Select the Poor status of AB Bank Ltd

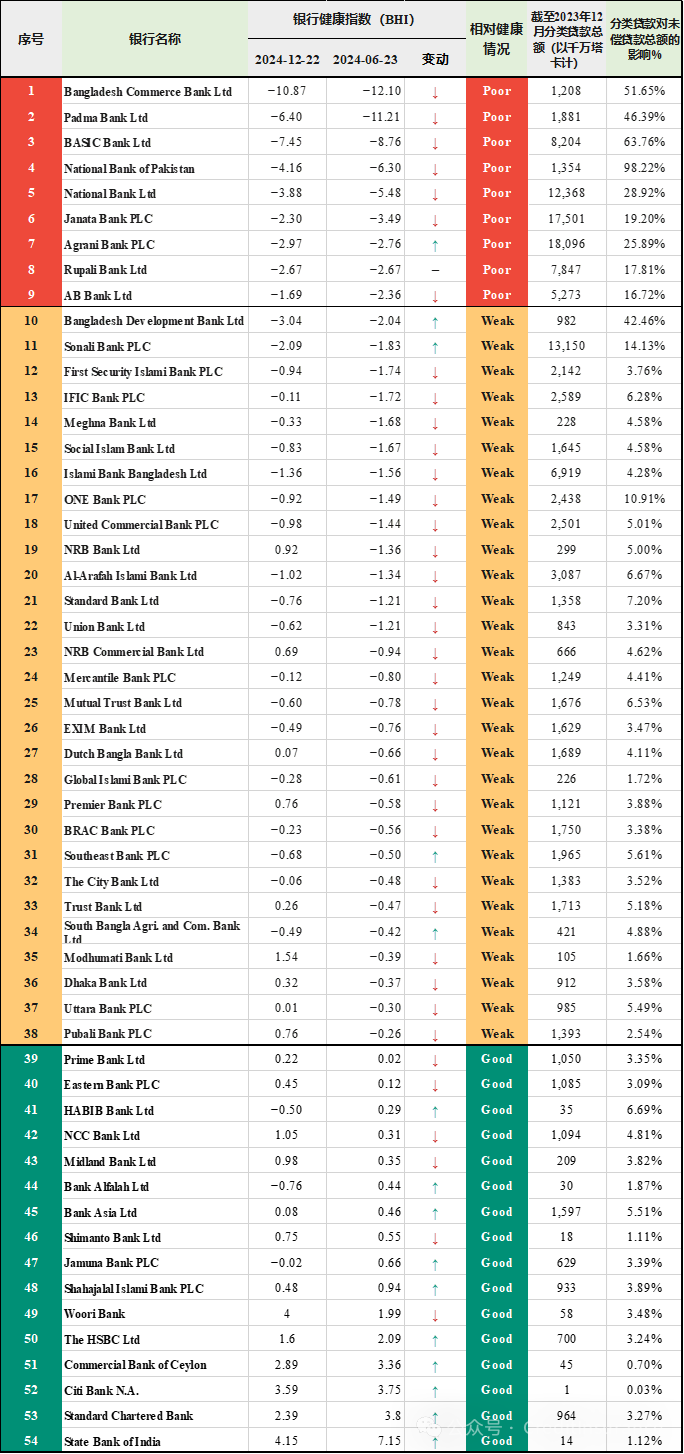pos(497,295)
